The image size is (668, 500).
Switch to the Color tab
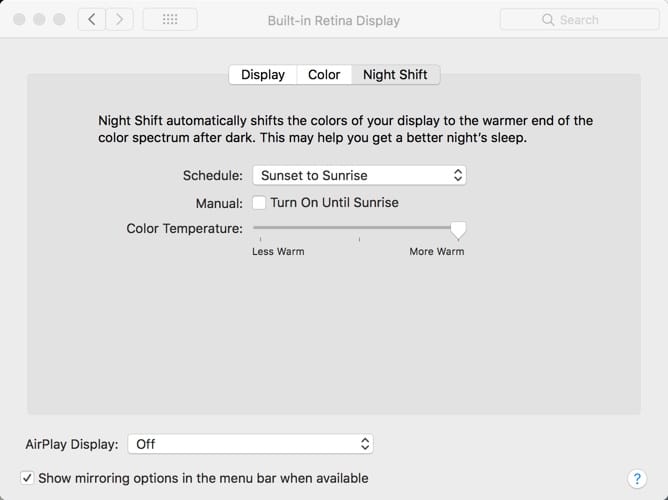click(x=324, y=75)
